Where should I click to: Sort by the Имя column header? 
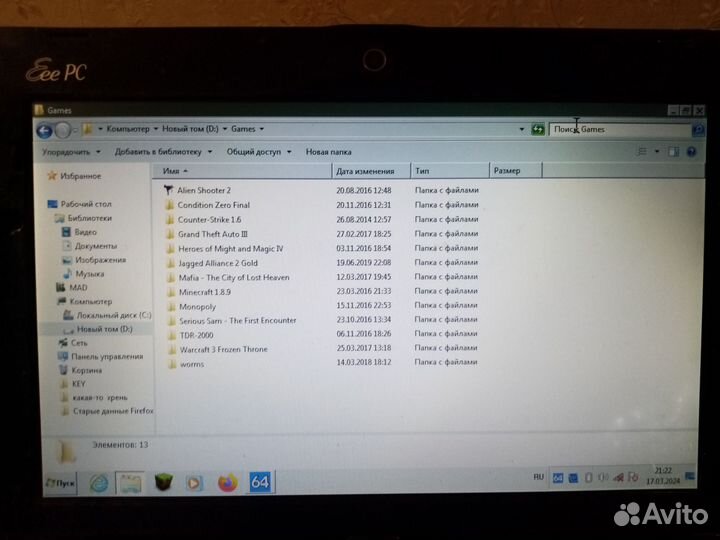(242, 171)
